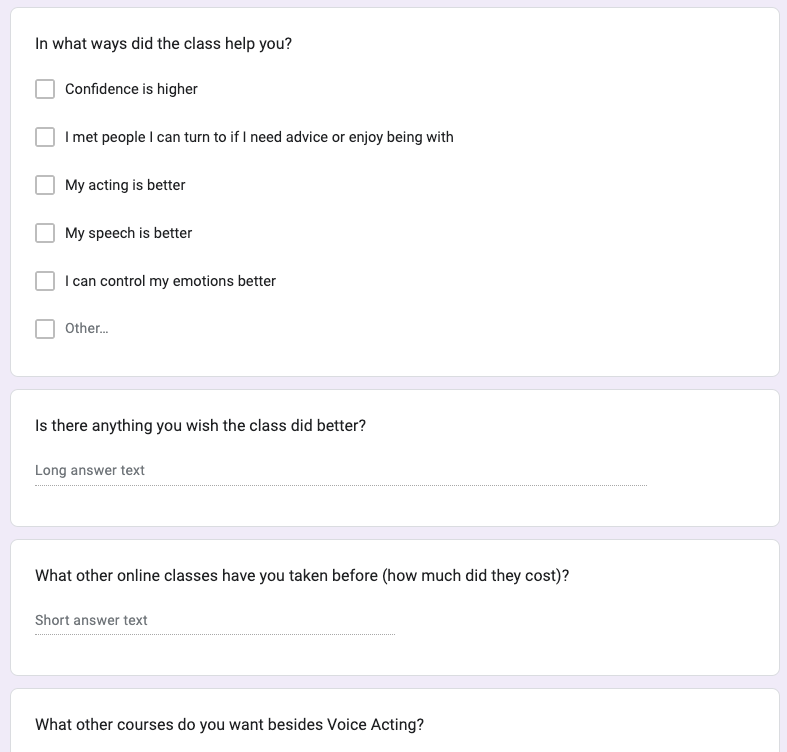Click the 'What other courses do you want' question
The width and height of the screenshot is (787, 752).
click(x=229, y=724)
